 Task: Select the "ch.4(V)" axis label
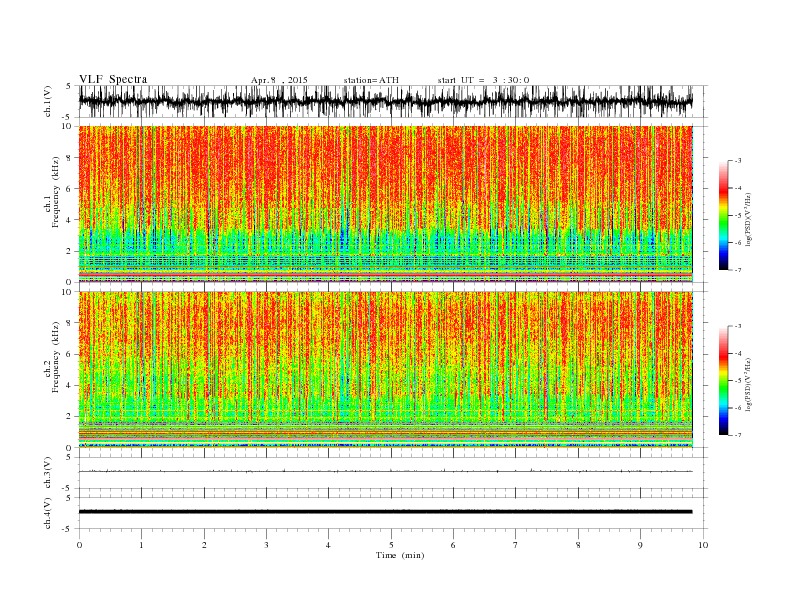48,513
